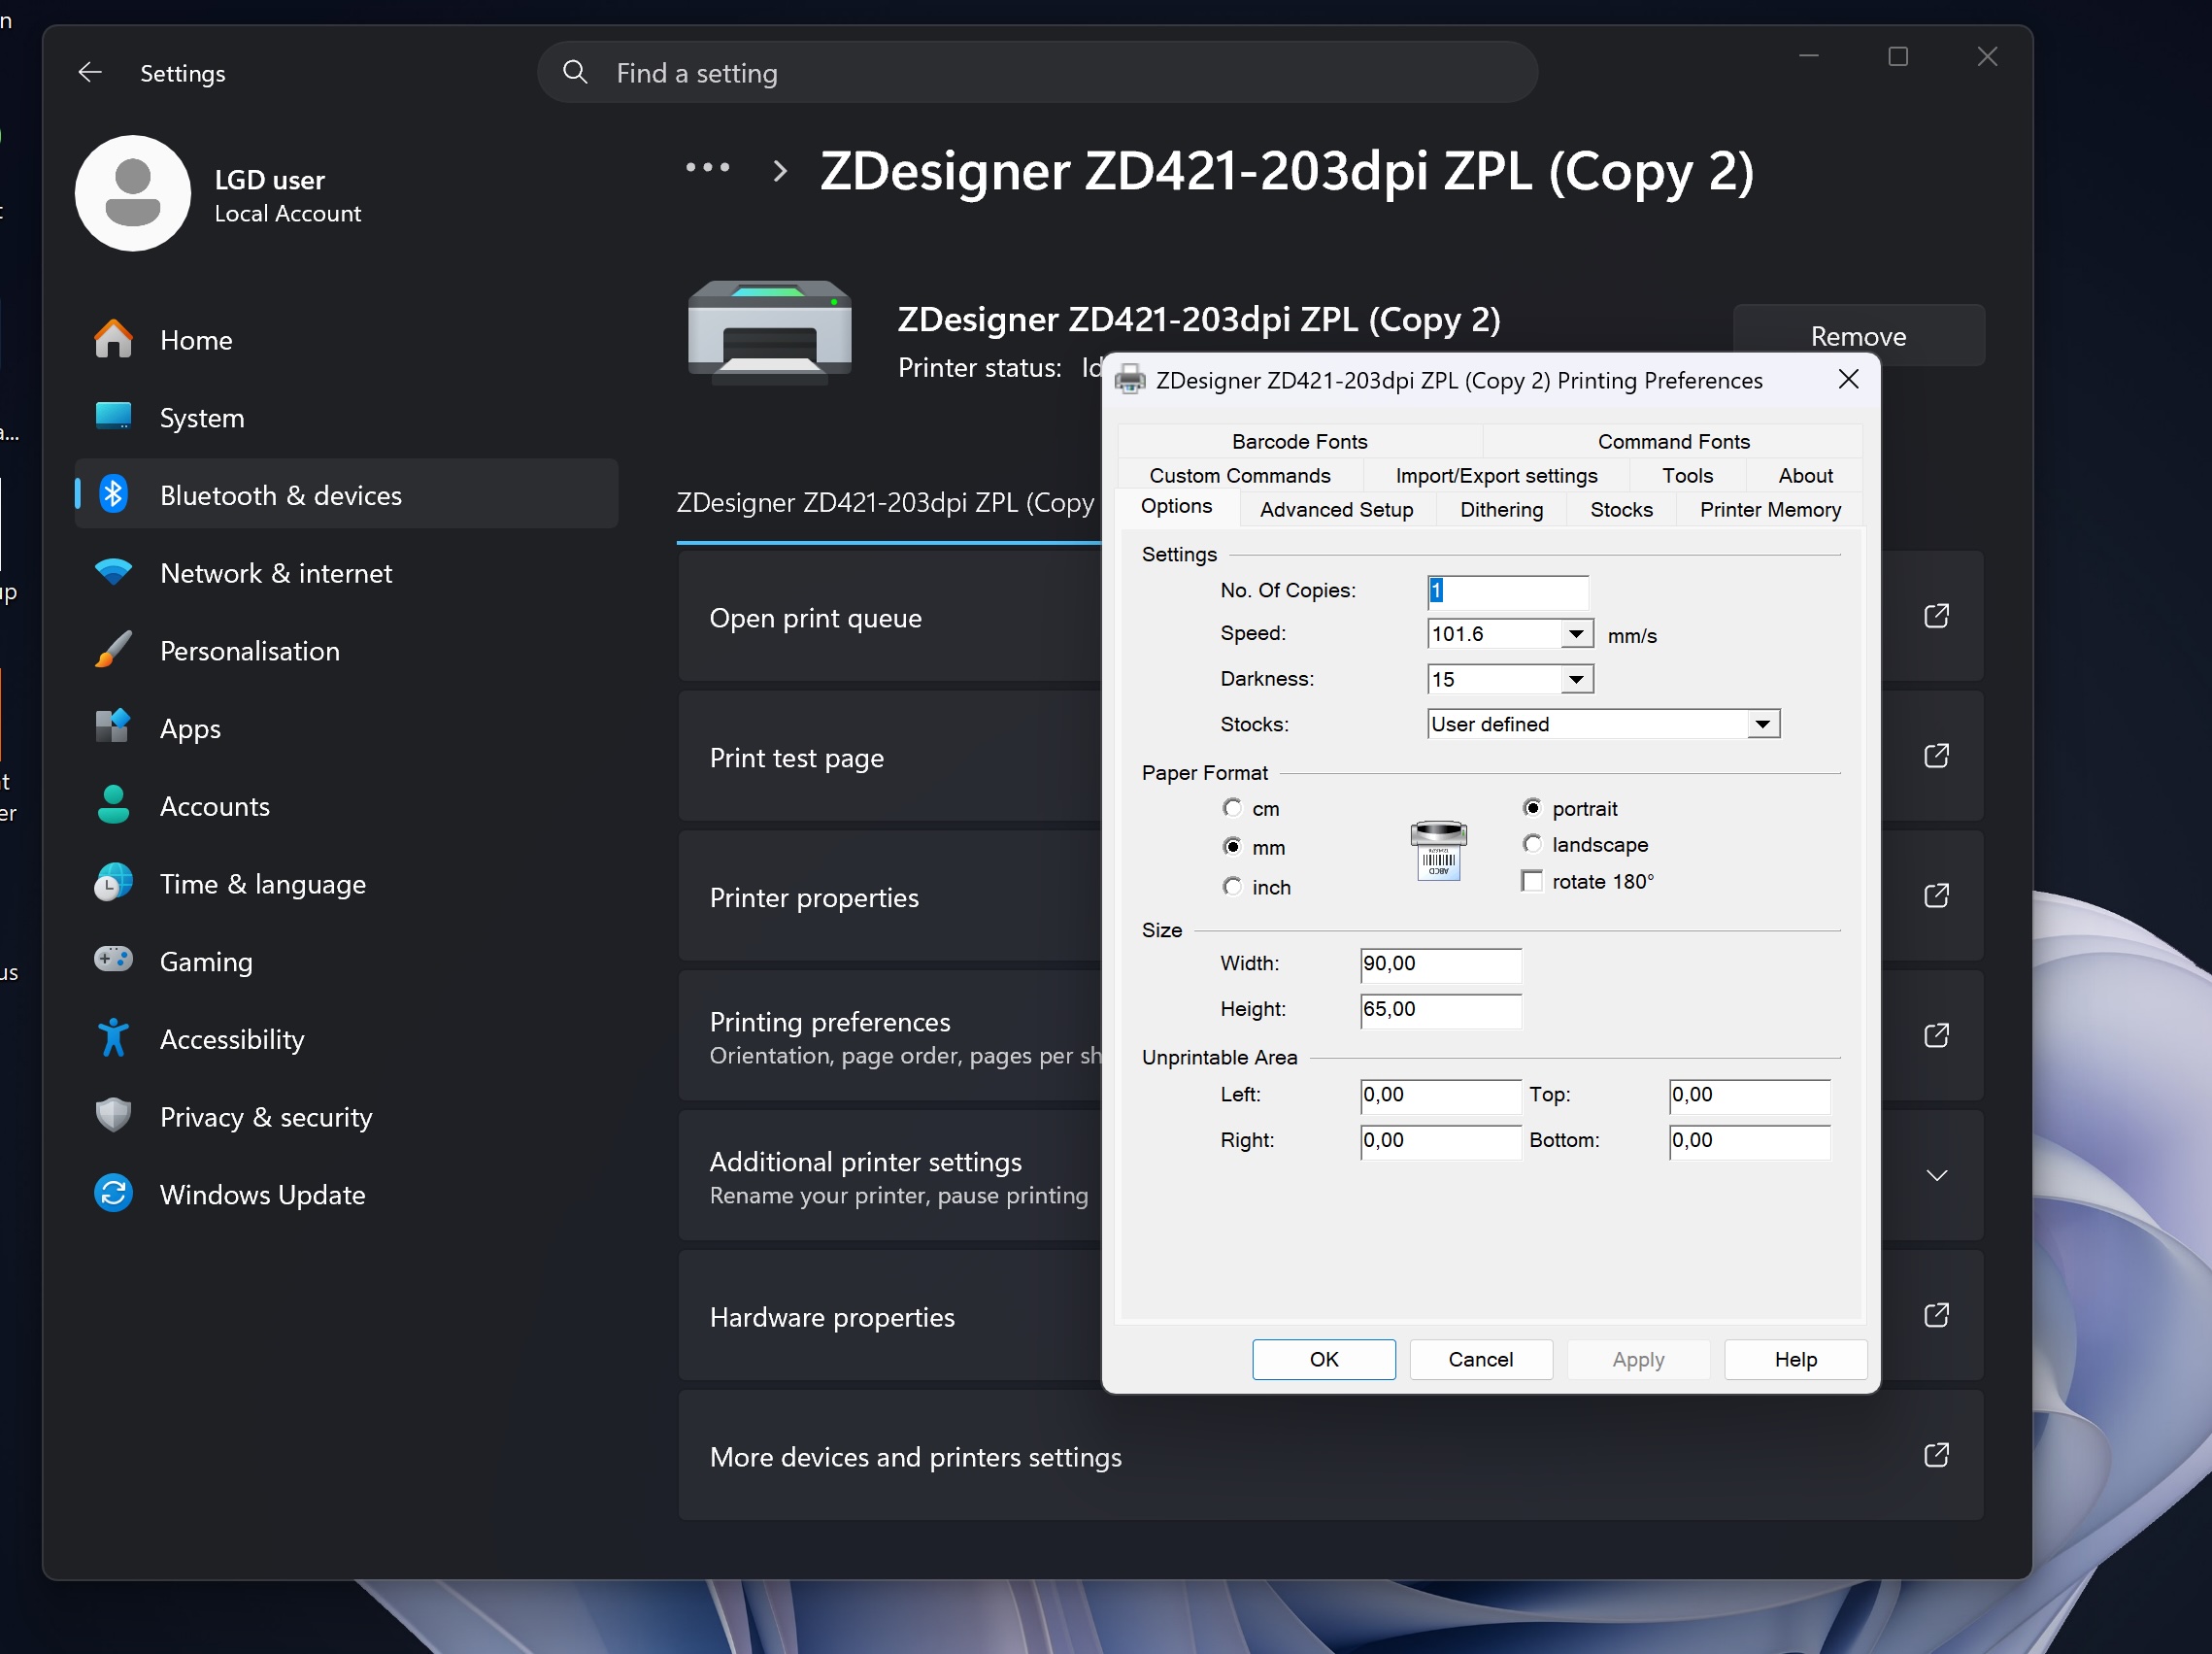
Task: Select the landscape orientation radio button
Action: [1532, 844]
